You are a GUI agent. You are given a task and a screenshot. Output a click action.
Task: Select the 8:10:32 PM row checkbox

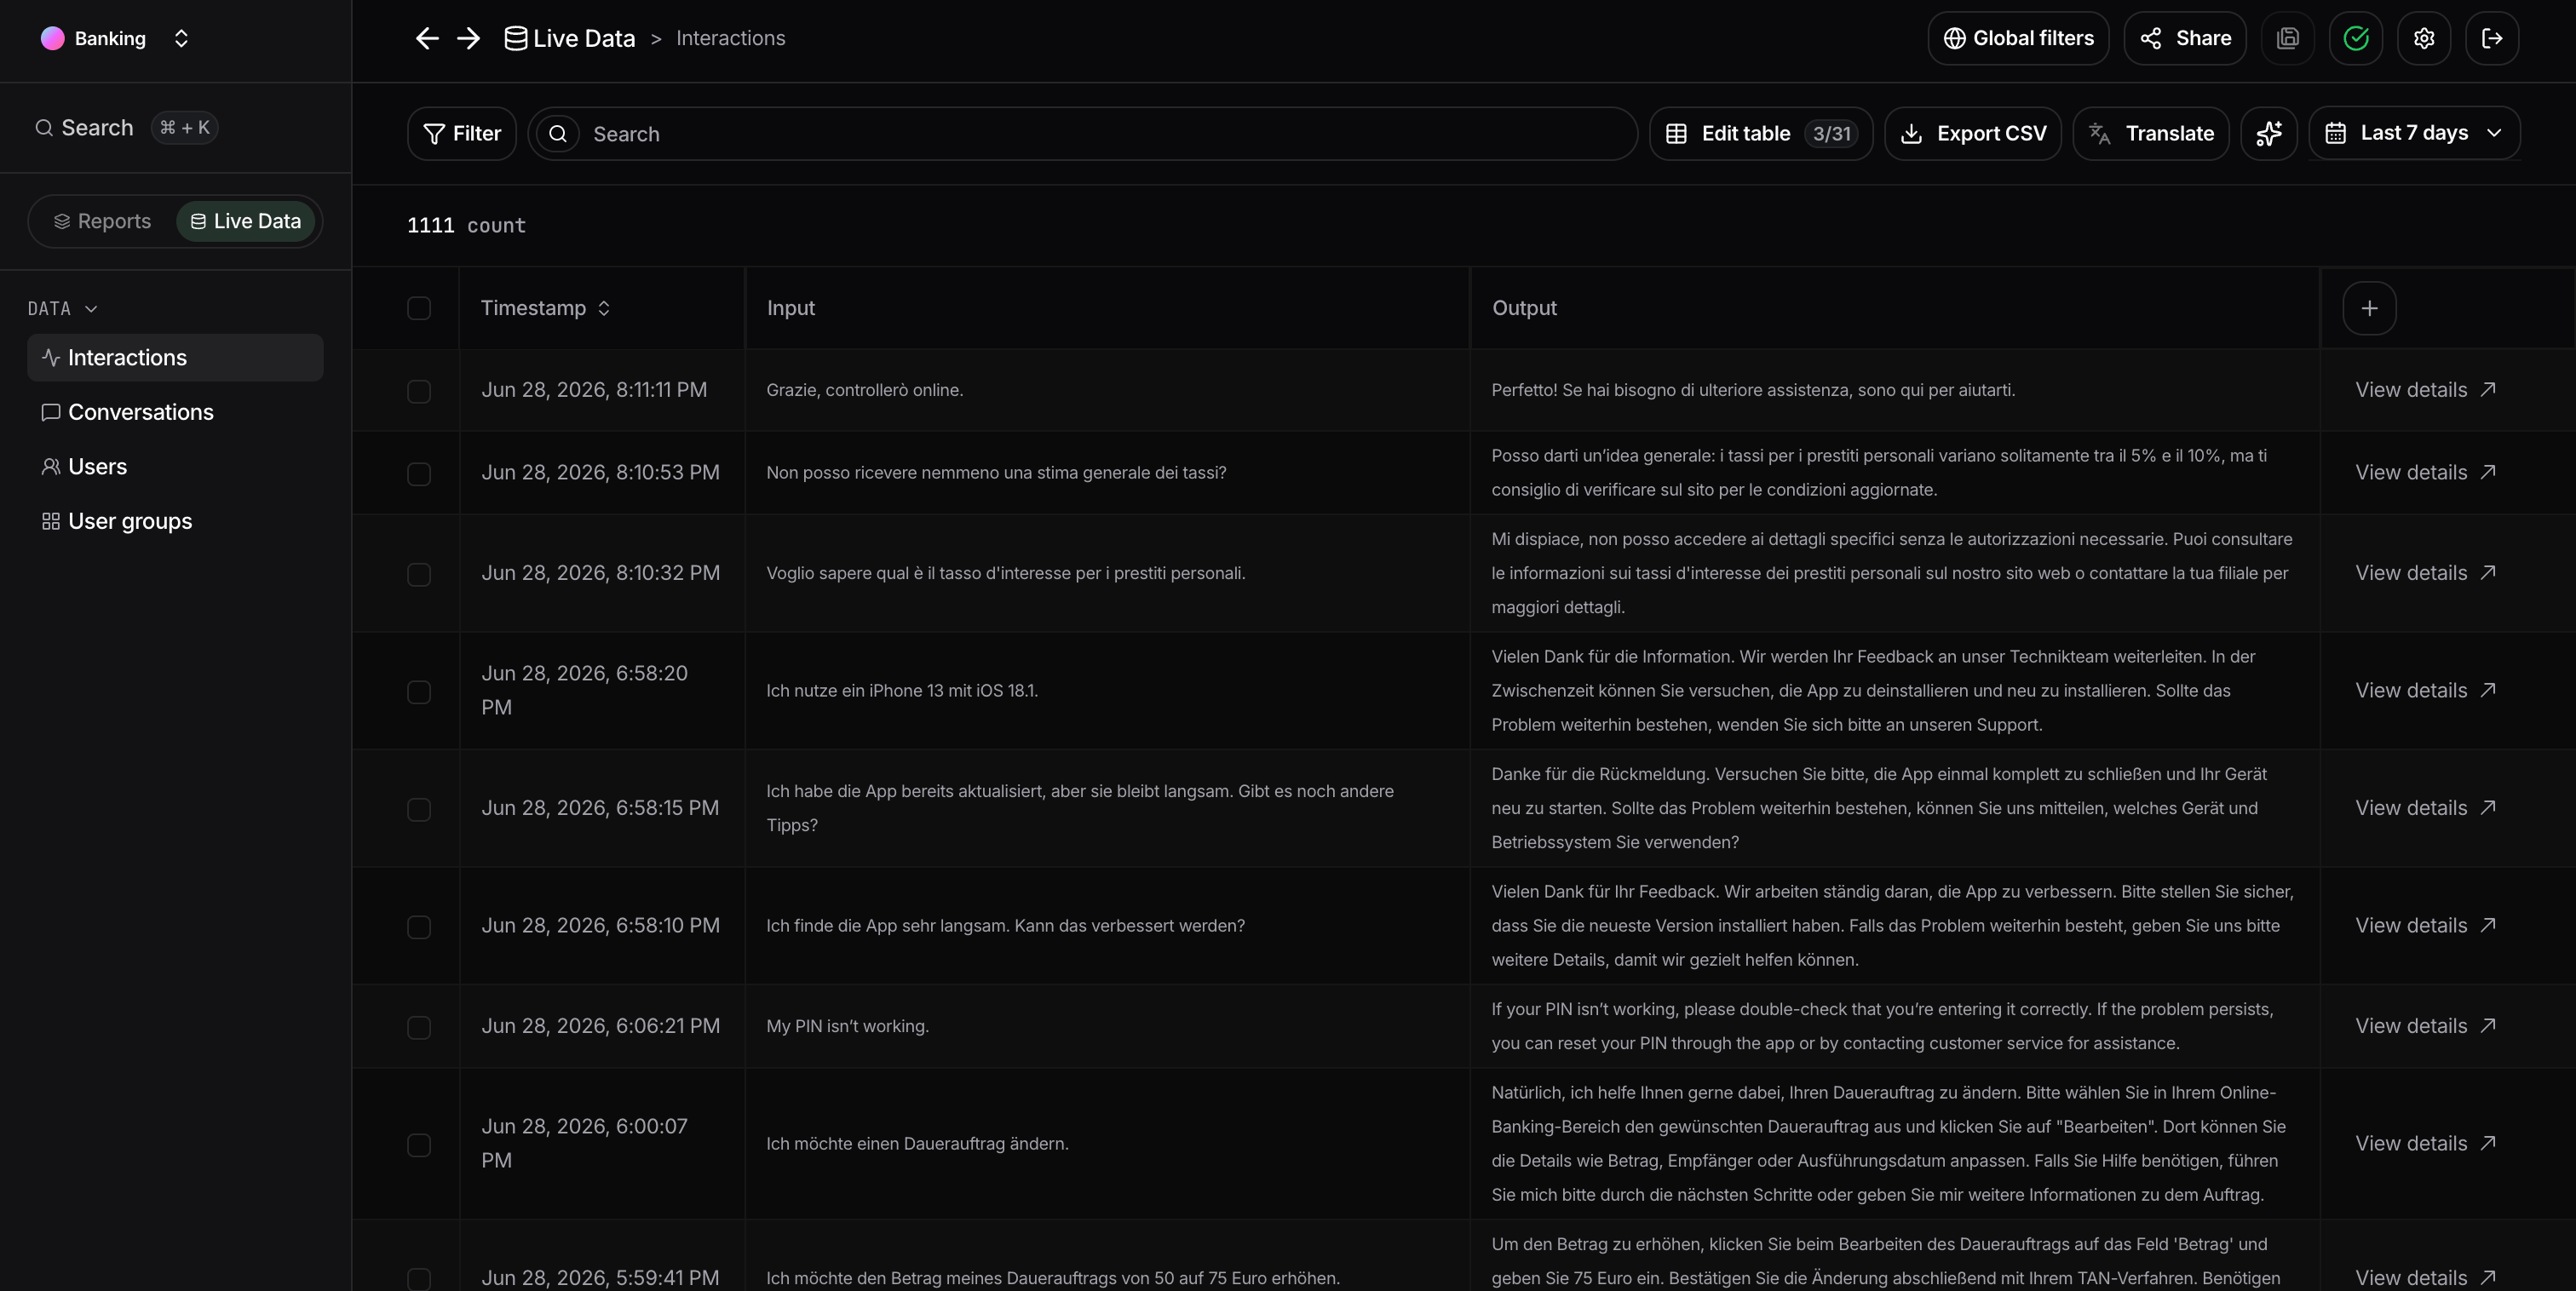[x=419, y=574]
